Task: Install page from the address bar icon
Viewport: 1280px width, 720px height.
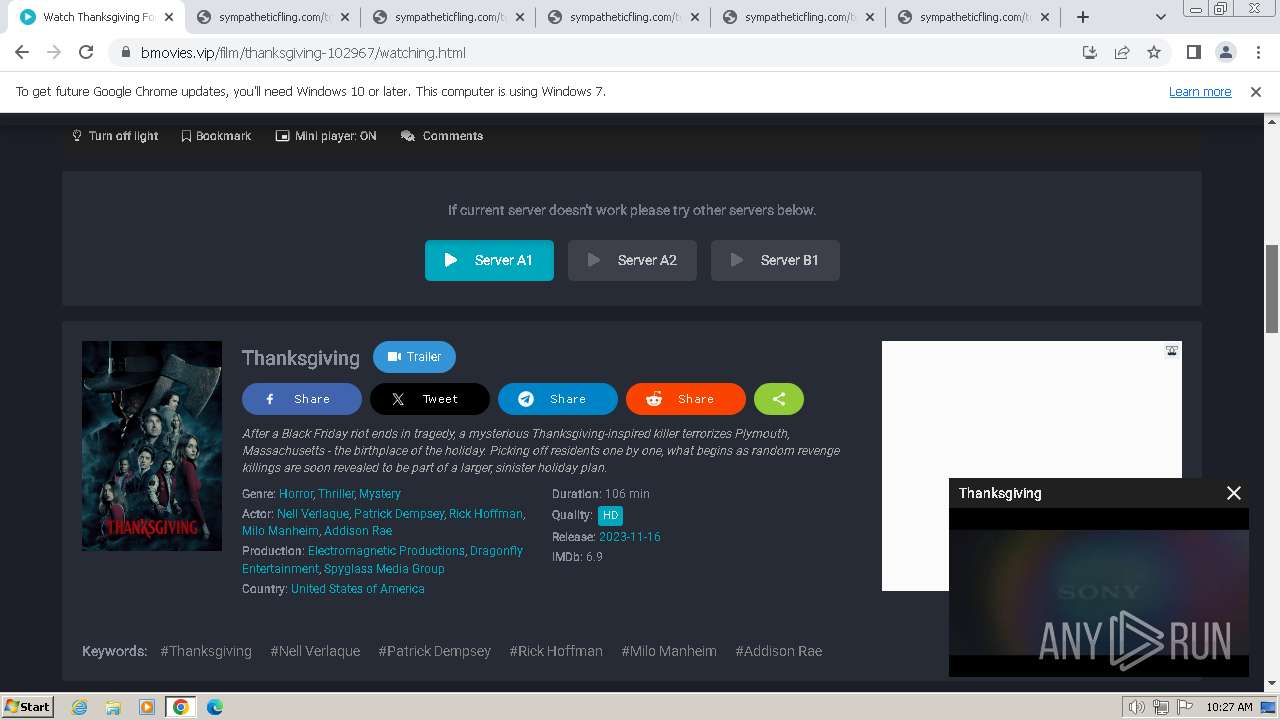Action: tap(1090, 52)
